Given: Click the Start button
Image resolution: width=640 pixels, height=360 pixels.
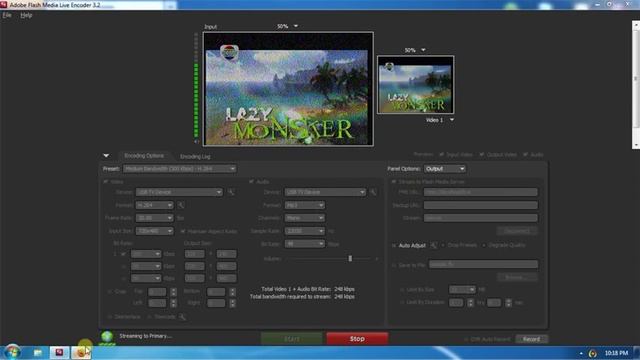Looking at the screenshot, I should [x=291, y=339].
